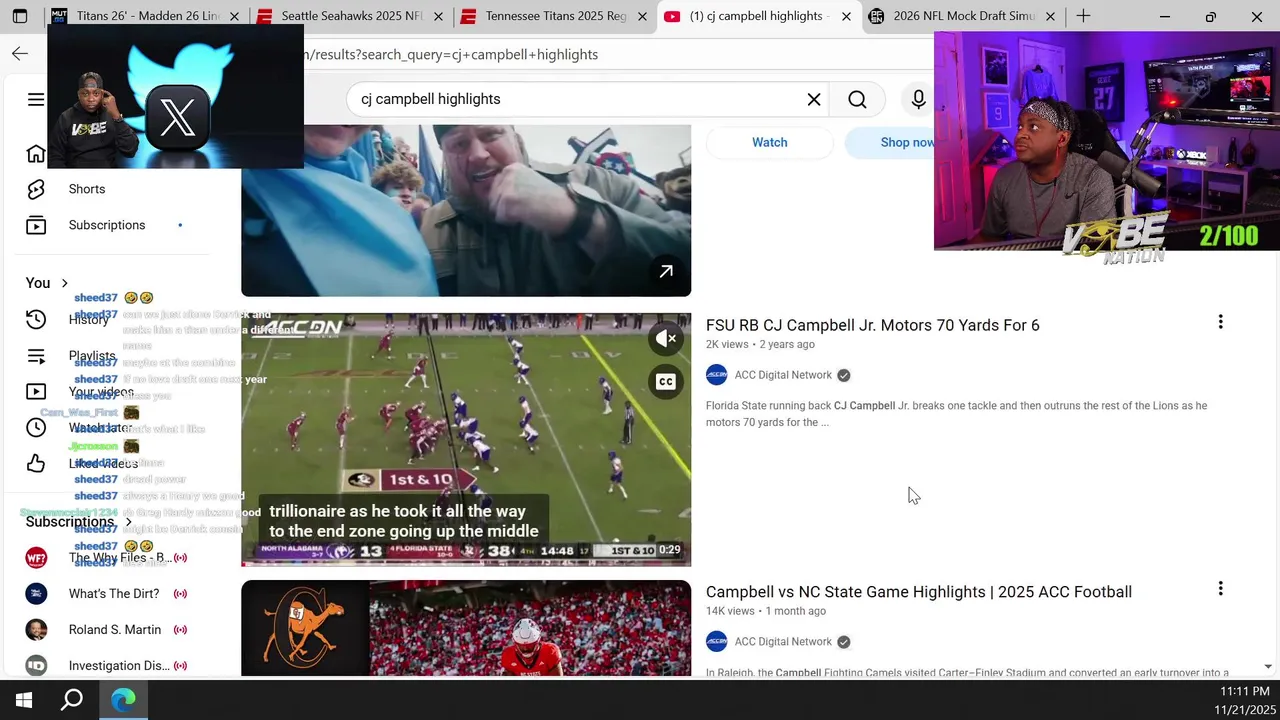Open the browser tab actions icon
This screenshot has height=720, width=1280.
[x=20, y=16]
